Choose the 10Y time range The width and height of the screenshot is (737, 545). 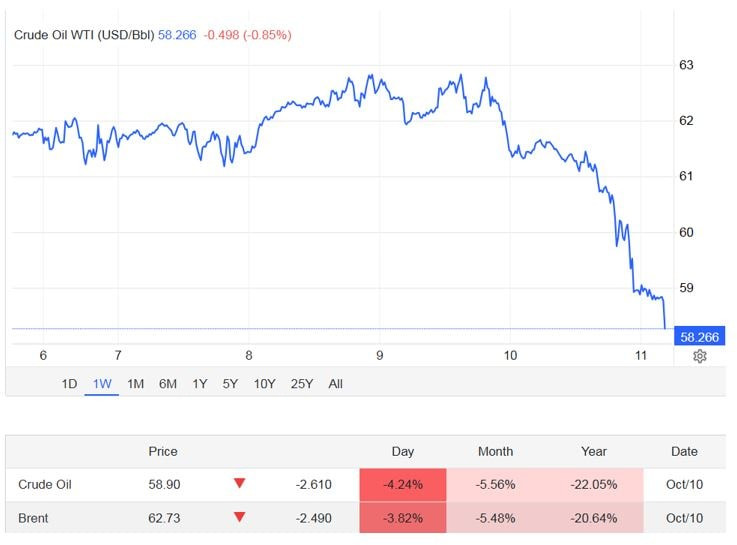[265, 383]
